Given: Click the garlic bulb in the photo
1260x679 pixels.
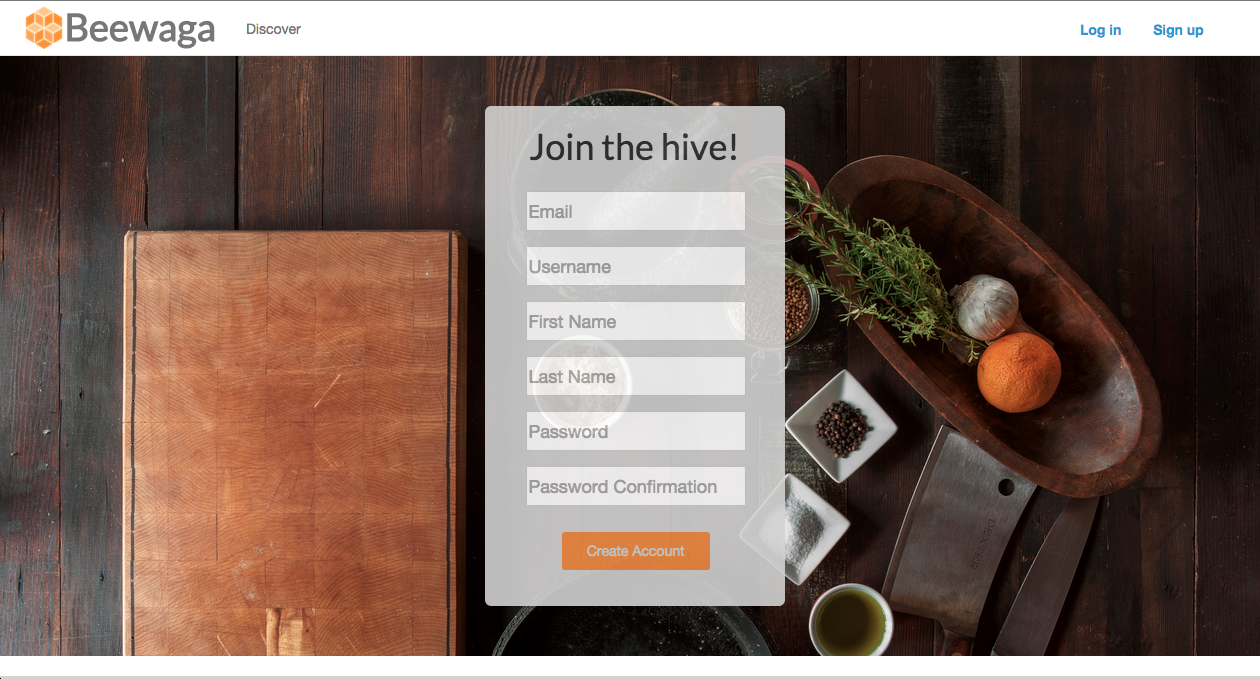Looking at the screenshot, I should [x=984, y=307].
